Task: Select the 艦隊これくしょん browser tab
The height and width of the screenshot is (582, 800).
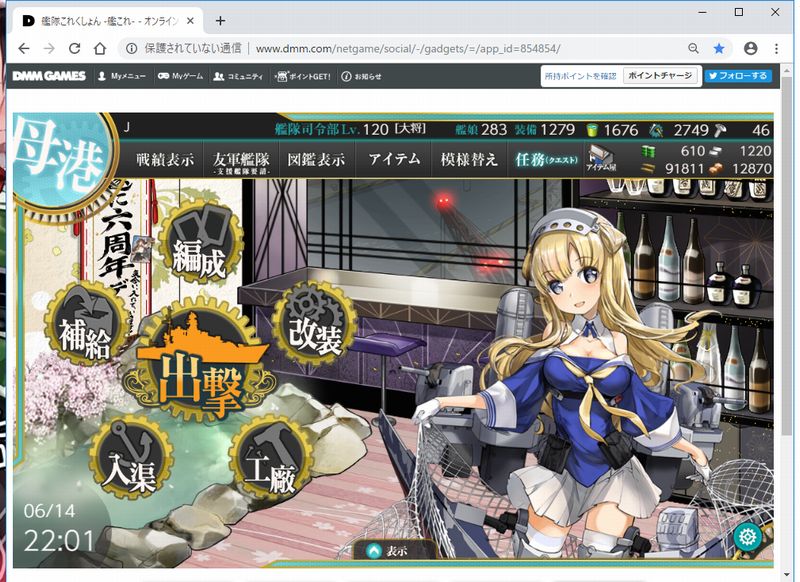Action: coord(109,21)
